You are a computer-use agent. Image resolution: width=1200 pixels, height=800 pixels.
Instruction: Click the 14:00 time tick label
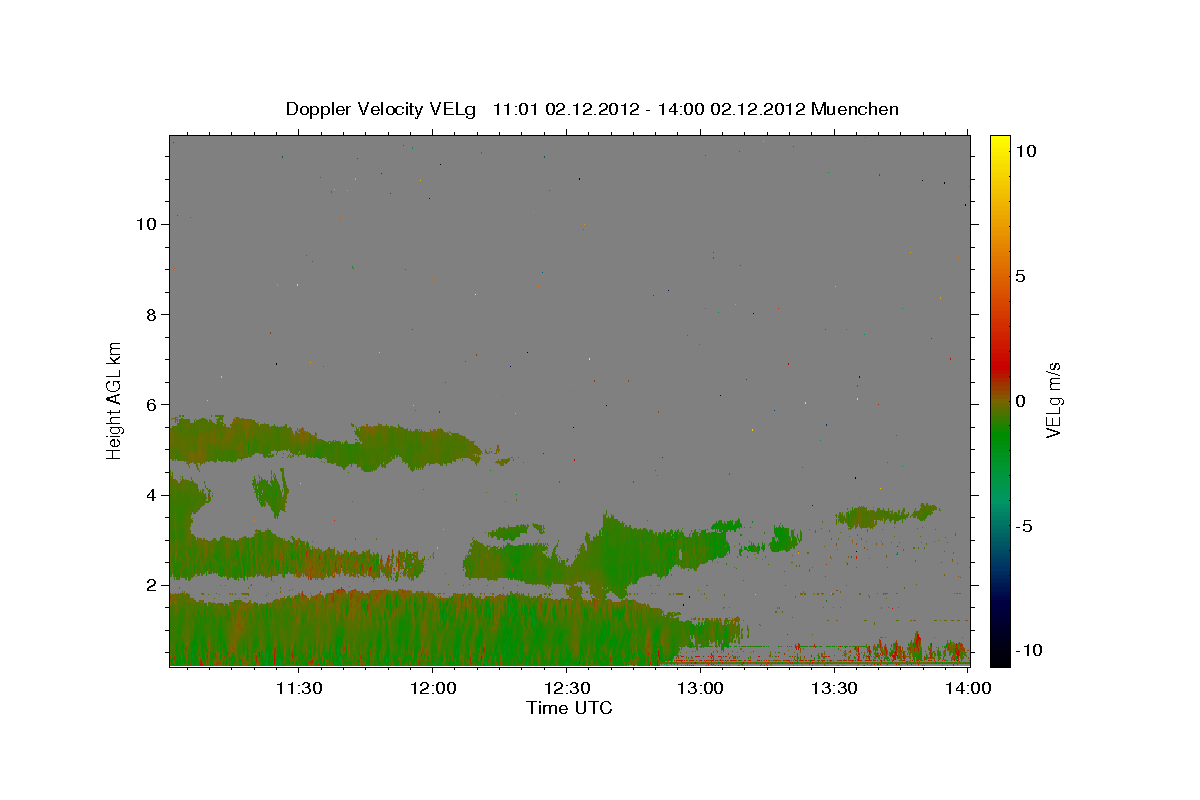[968, 688]
